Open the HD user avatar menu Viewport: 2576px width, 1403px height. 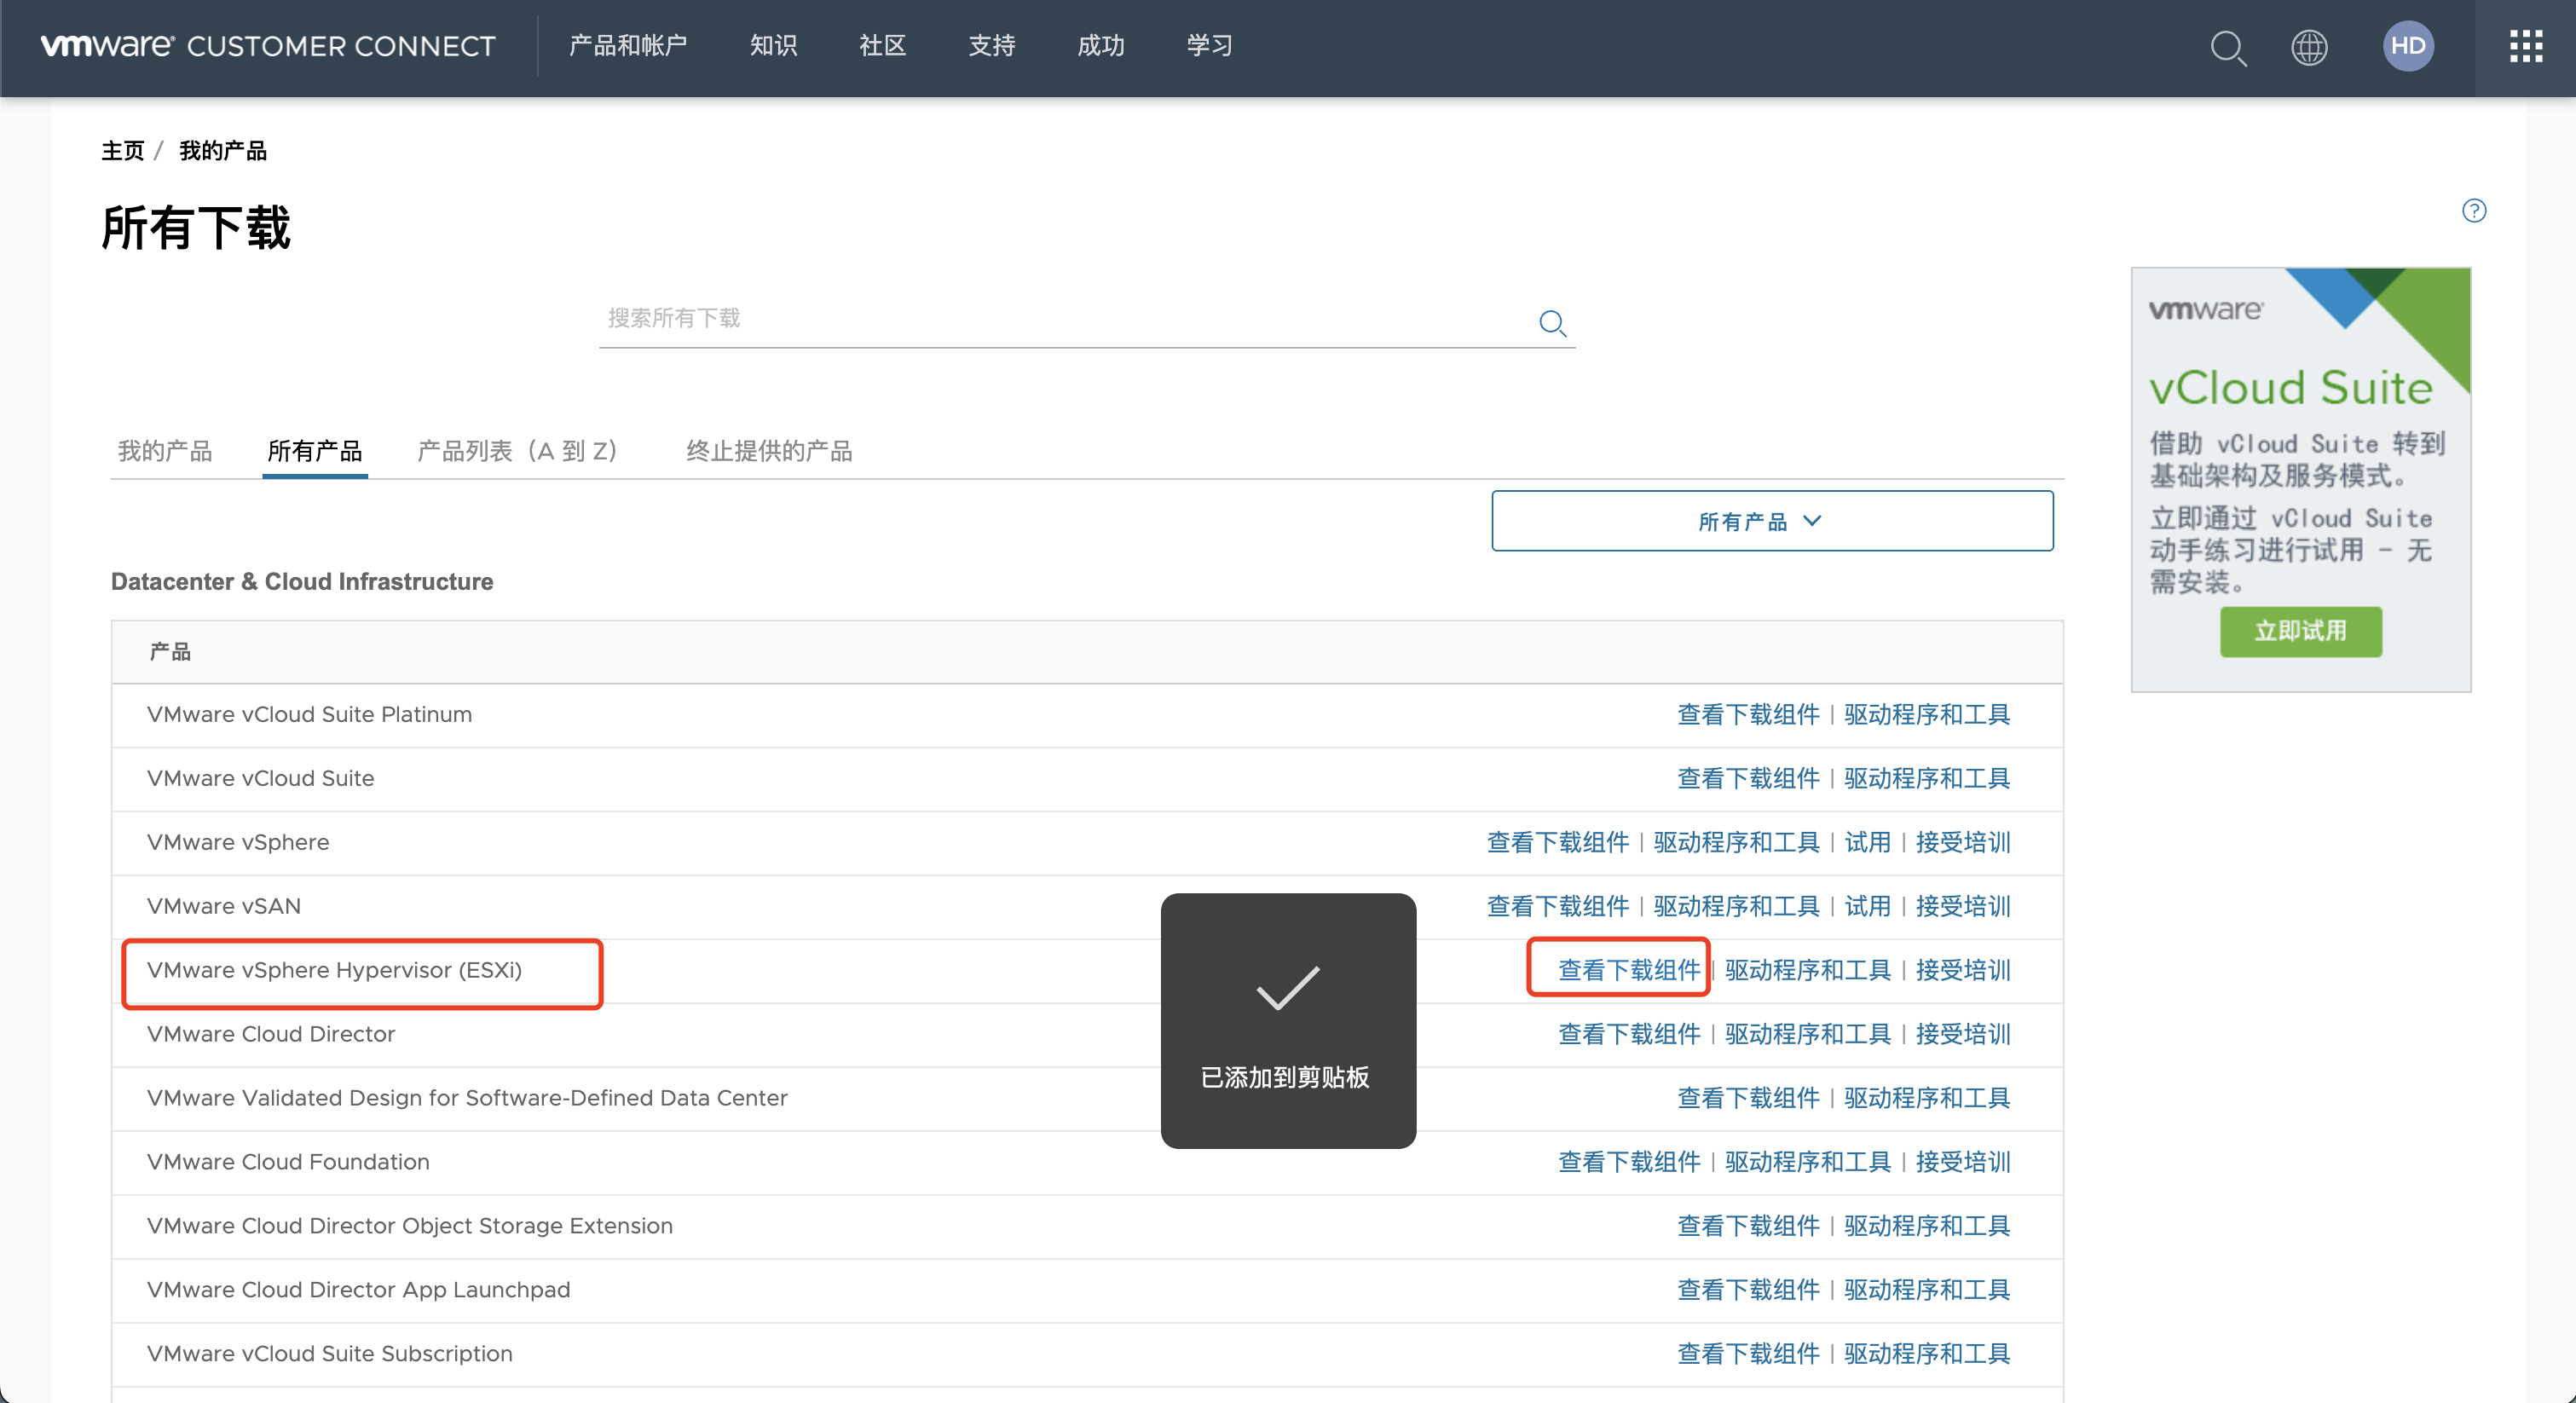[x=2407, y=46]
